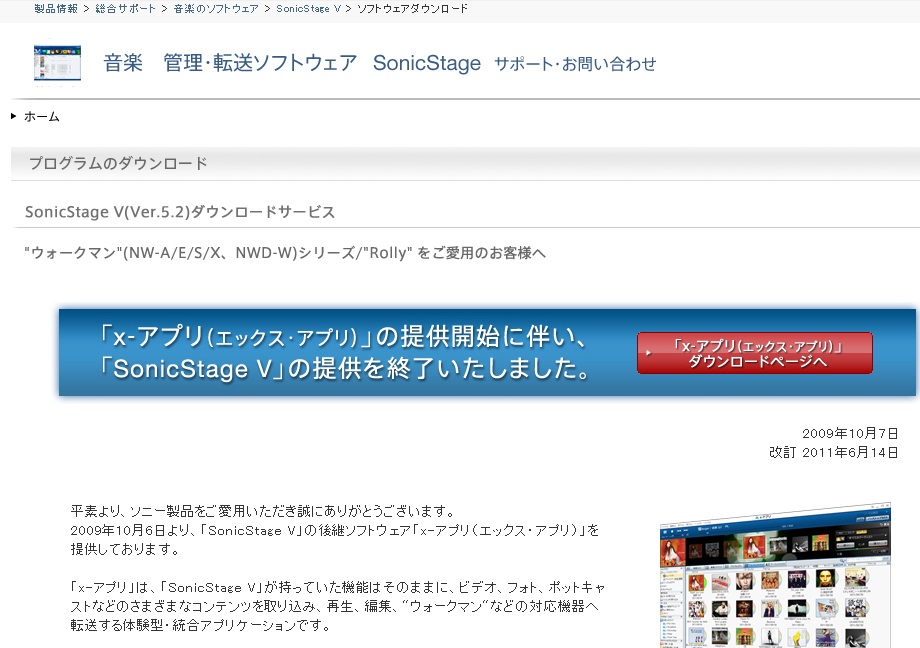Click the SonicStage header wordmark
The width and height of the screenshot is (920, 648).
(426, 62)
